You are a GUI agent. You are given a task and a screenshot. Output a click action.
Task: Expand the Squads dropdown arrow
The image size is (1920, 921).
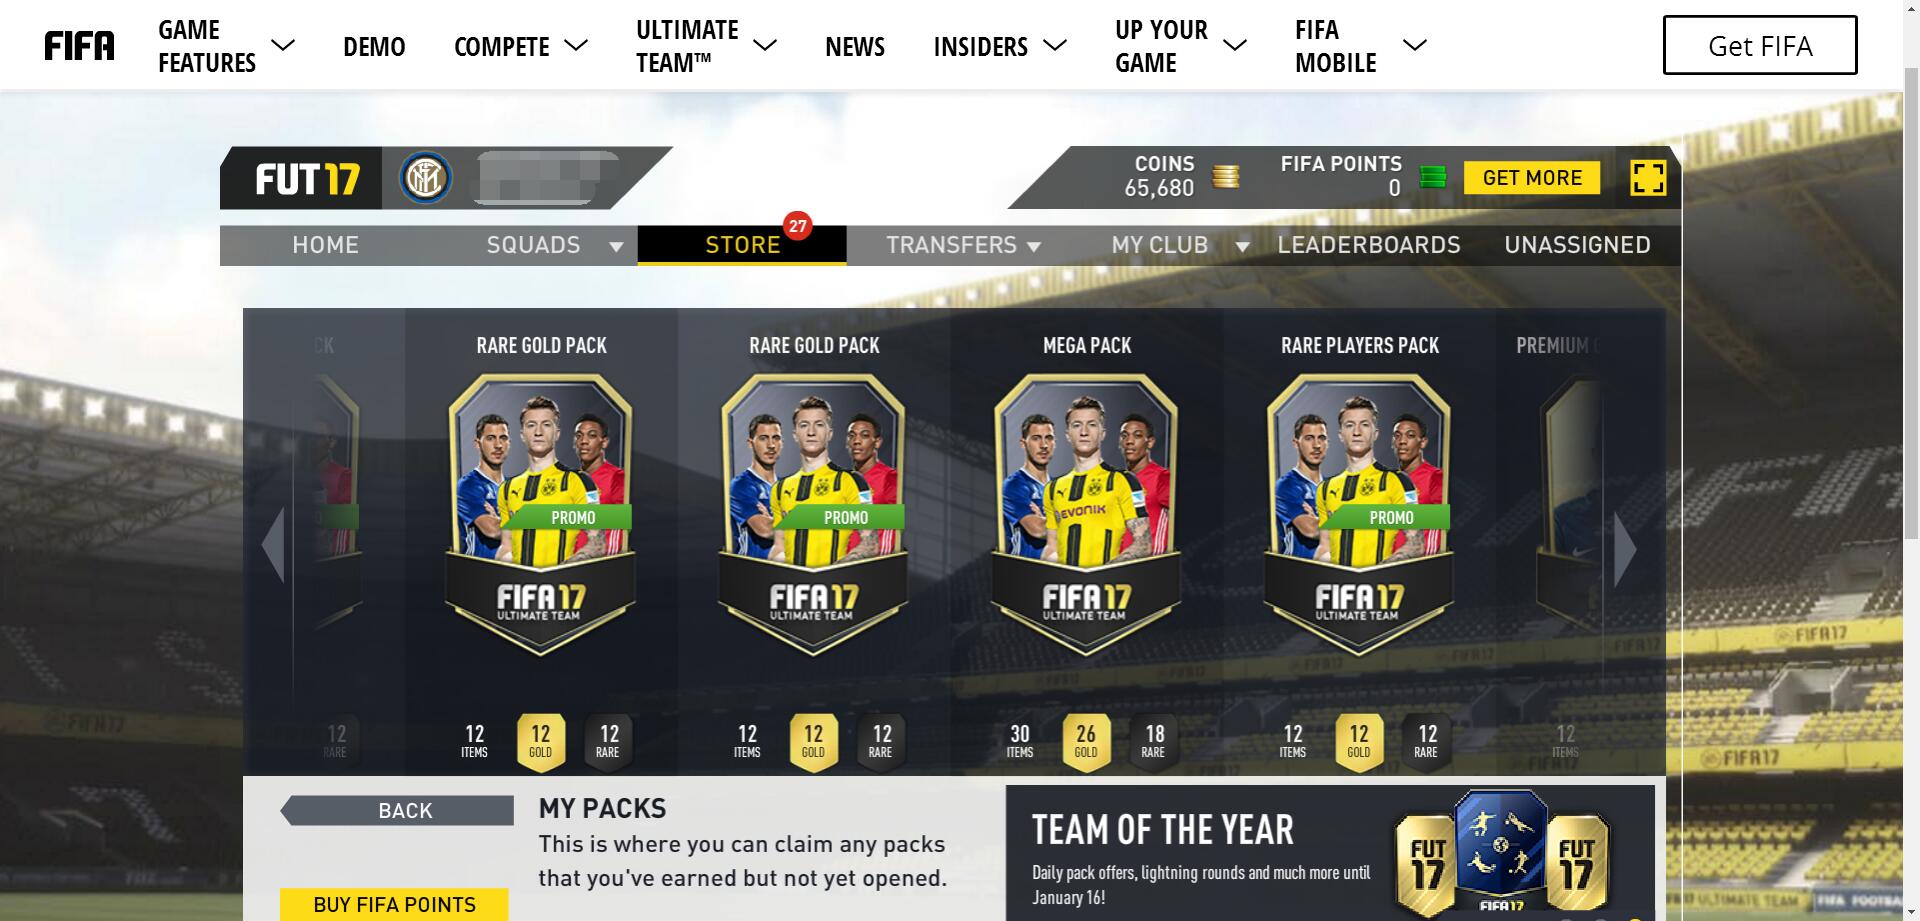pyautogui.click(x=616, y=247)
